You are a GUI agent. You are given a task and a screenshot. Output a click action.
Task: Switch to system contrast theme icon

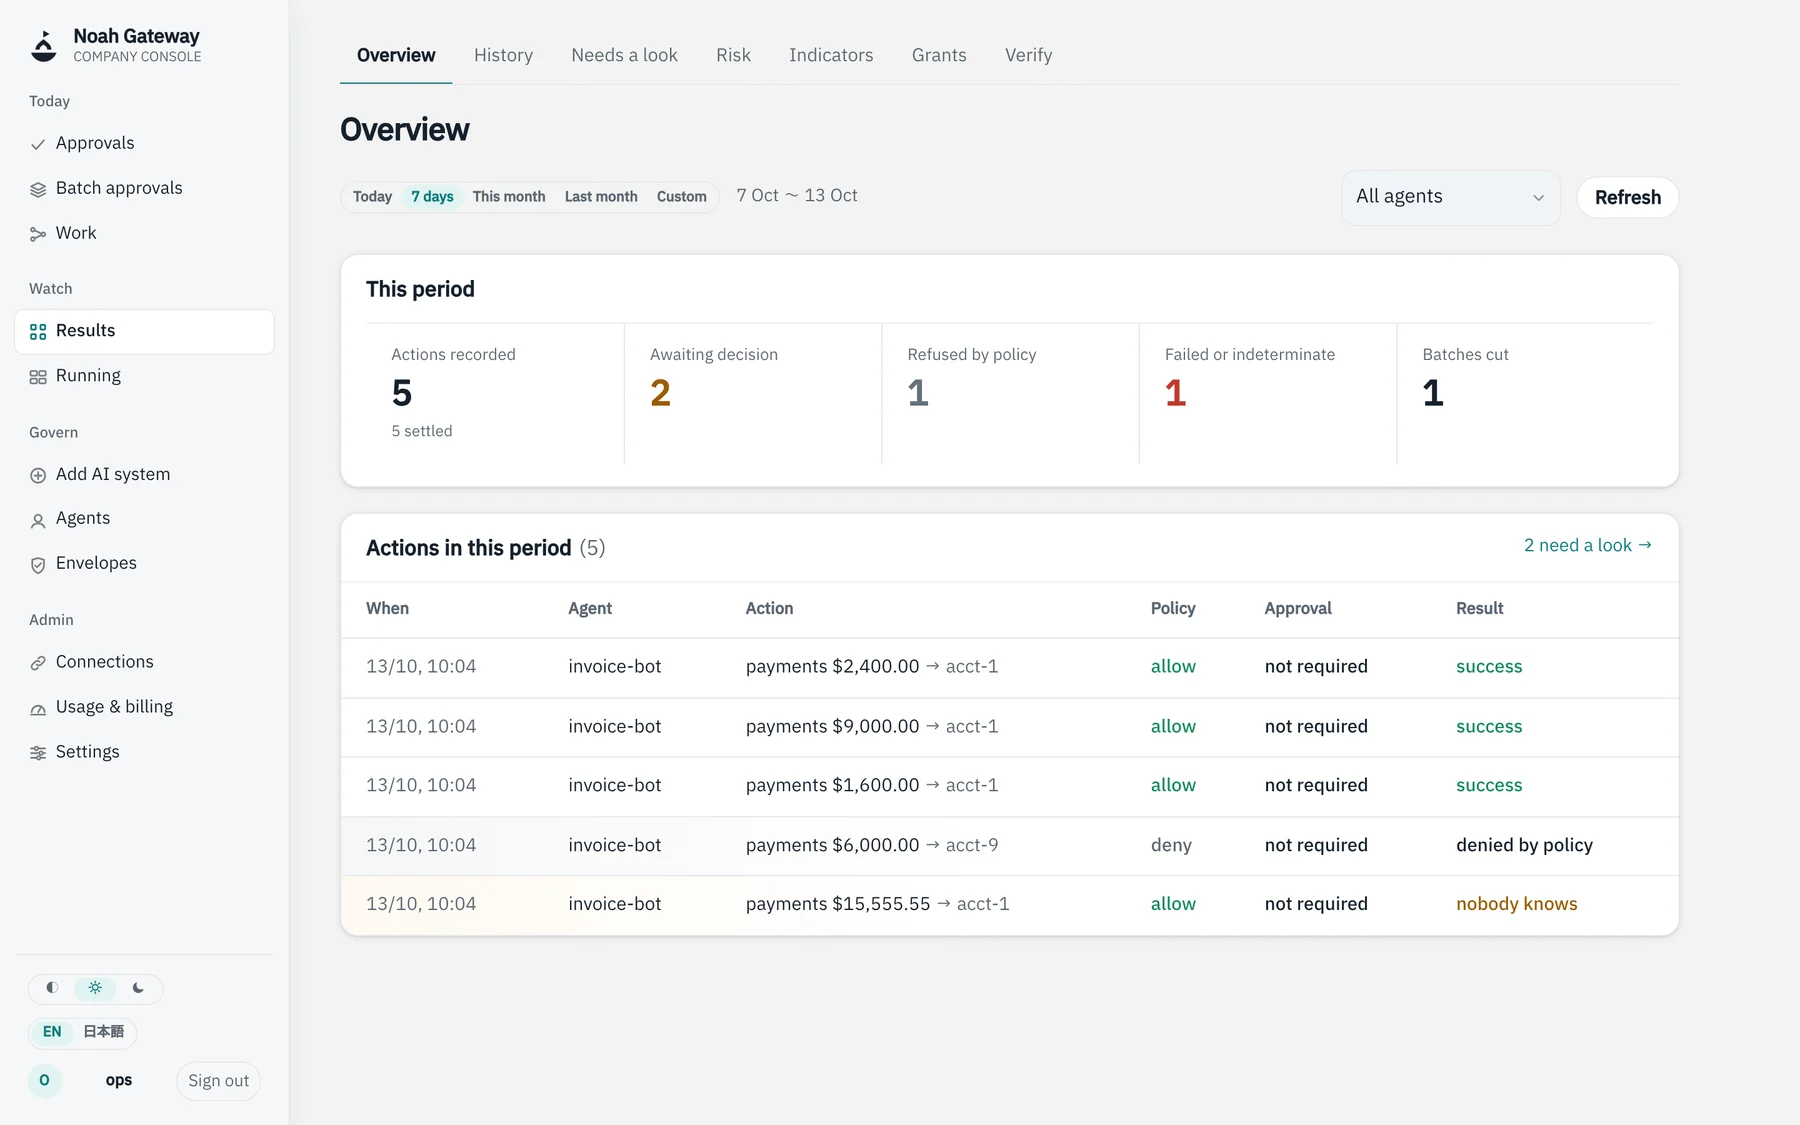coord(52,988)
